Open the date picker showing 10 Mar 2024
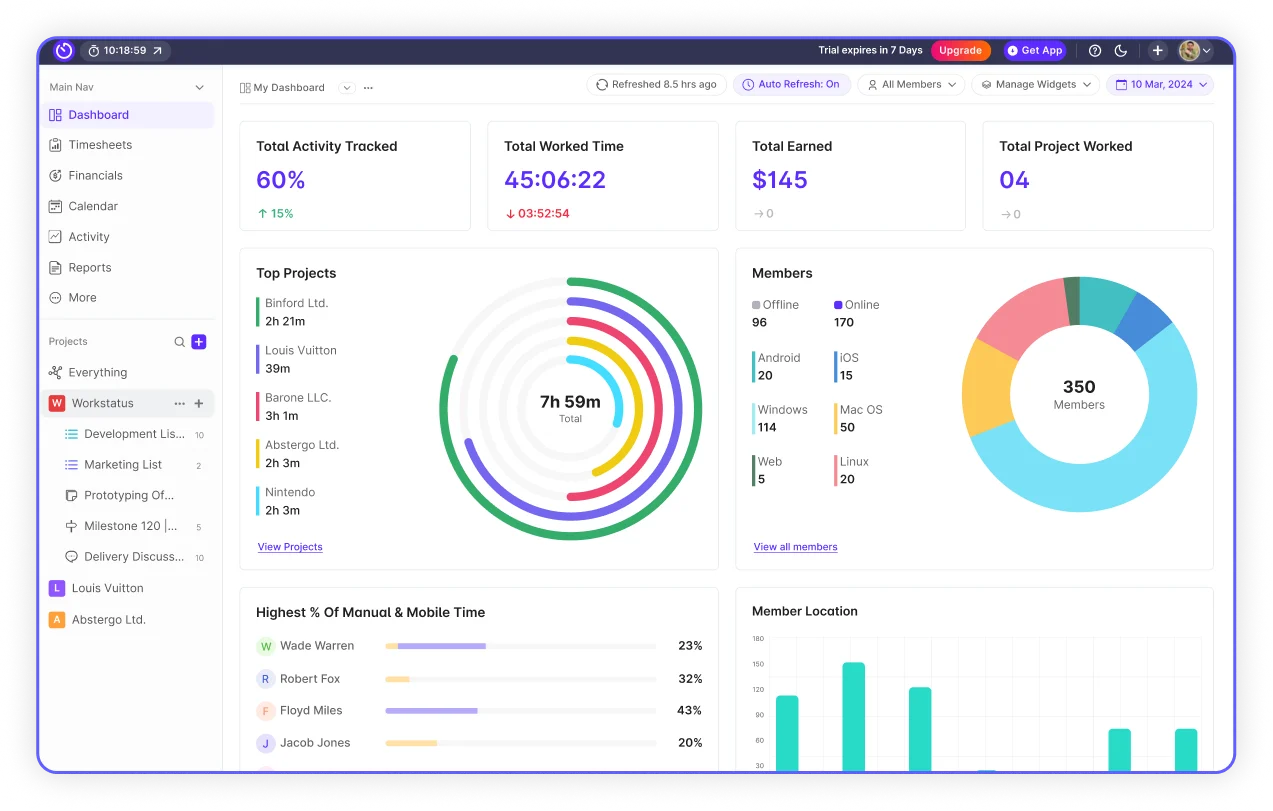The width and height of the screenshot is (1273, 811). click(1159, 84)
